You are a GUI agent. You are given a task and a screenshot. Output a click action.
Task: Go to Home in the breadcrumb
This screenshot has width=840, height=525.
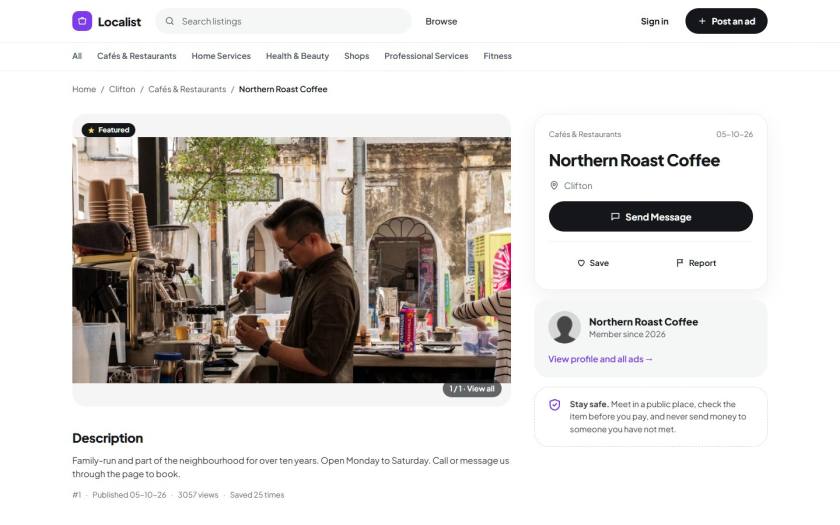coord(84,89)
